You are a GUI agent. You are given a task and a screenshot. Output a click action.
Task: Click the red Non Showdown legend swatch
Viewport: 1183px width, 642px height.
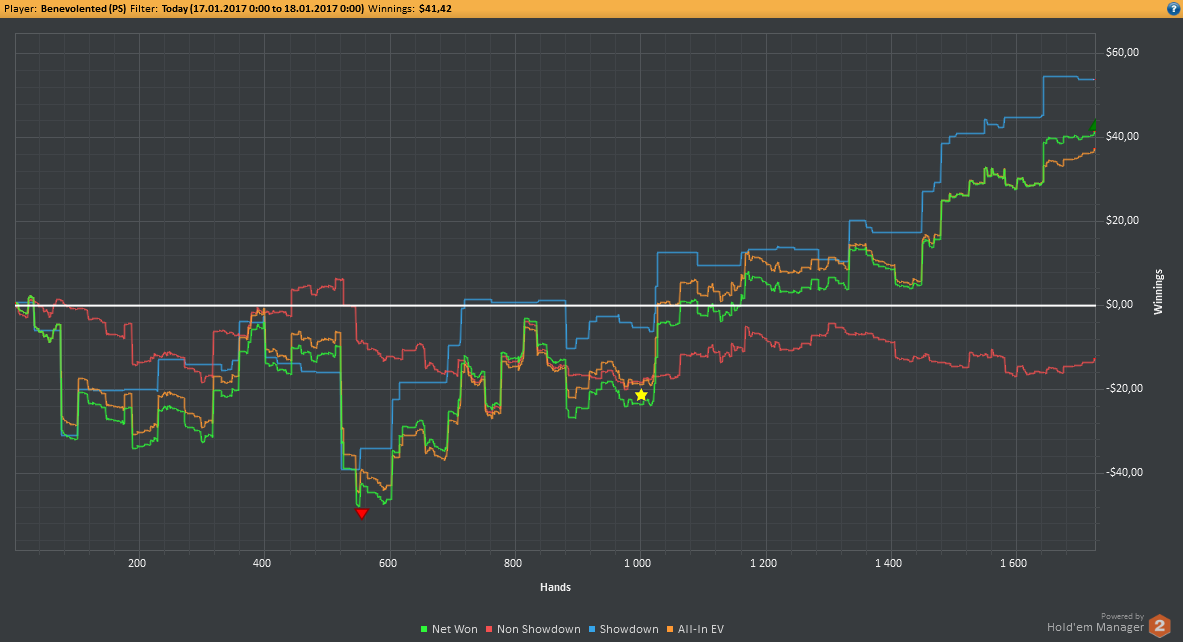[489, 629]
